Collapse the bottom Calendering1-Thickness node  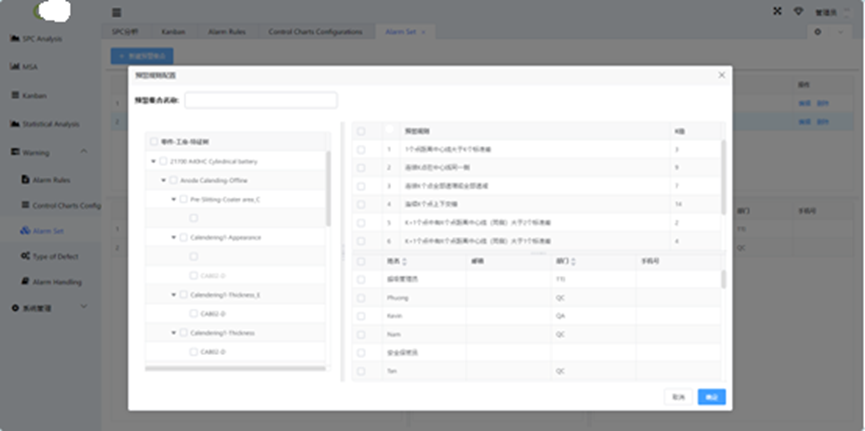click(x=174, y=333)
